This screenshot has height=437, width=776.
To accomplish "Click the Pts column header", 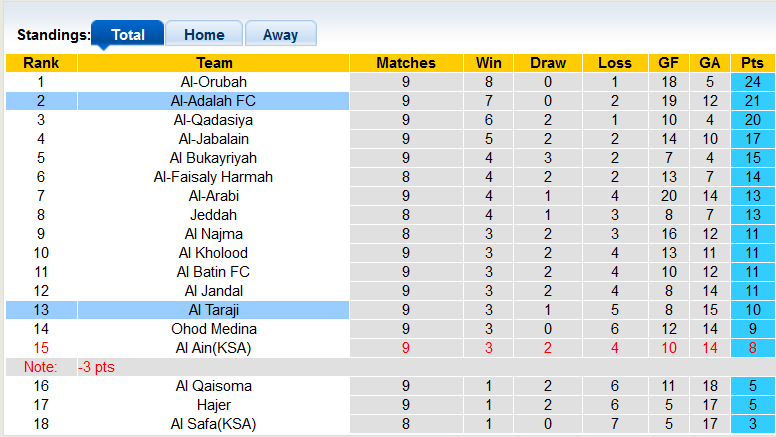I will click(752, 63).
